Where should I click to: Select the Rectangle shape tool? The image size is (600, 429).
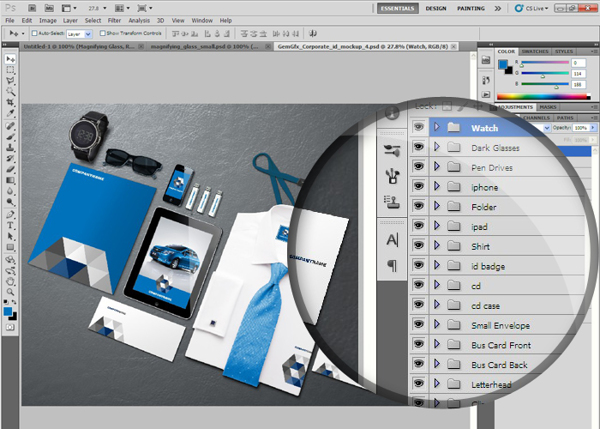pyautogui.click(x=10, y=247)
